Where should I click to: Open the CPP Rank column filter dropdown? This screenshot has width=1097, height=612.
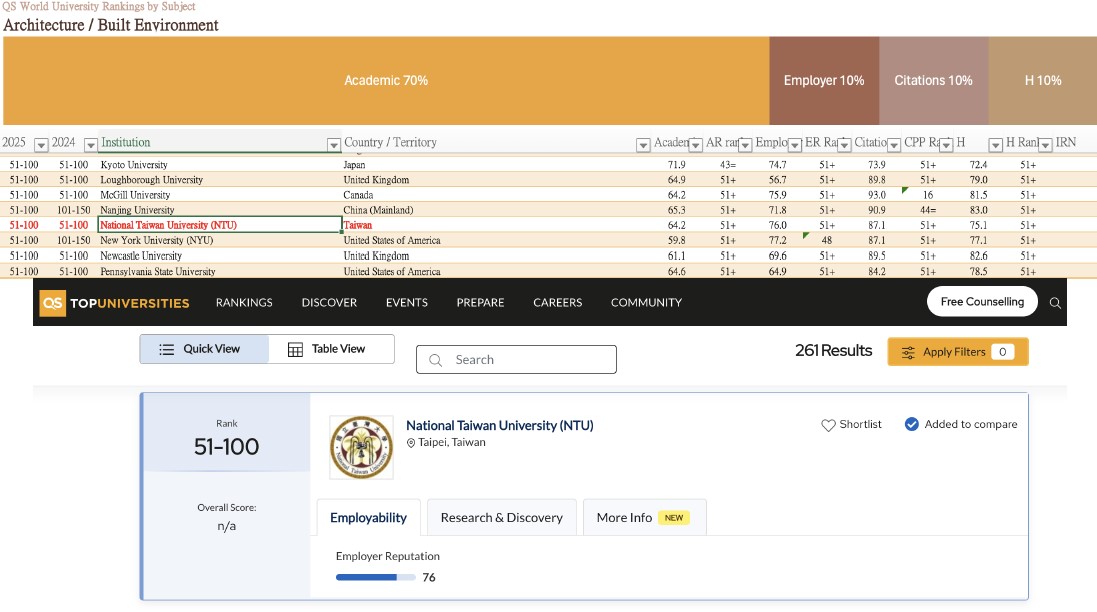click(x=946, y=145)
